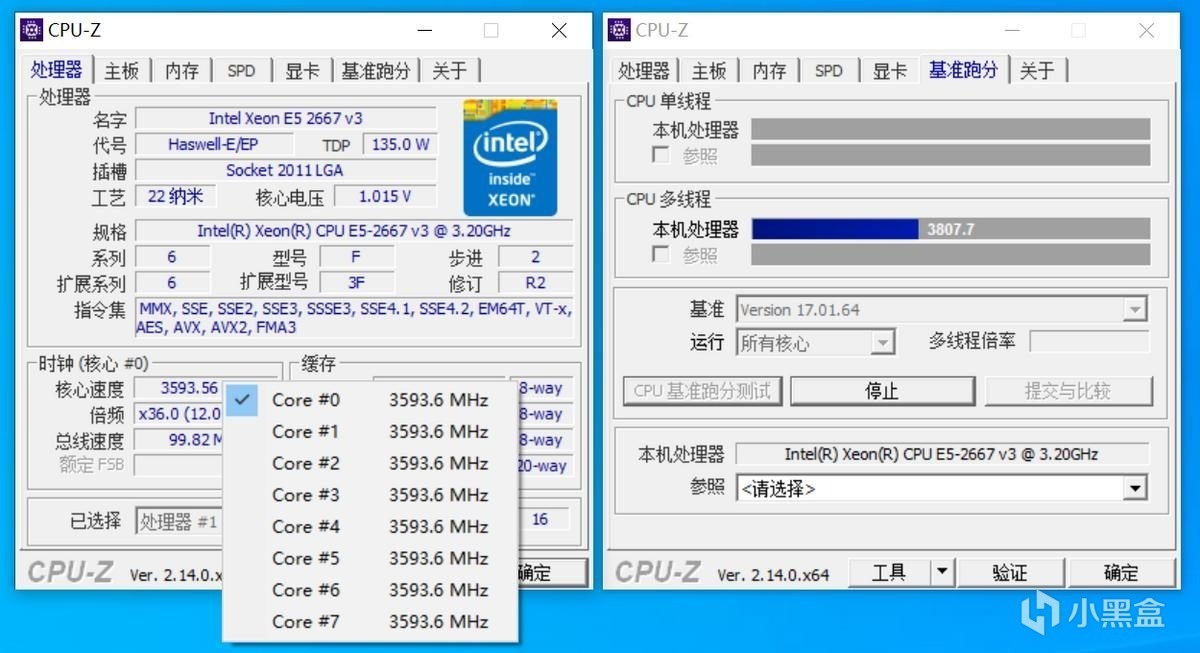Switch to 显卡 tab in right window
The image size is (1200, 653).
pyautogui.click(x=889, y=70)
